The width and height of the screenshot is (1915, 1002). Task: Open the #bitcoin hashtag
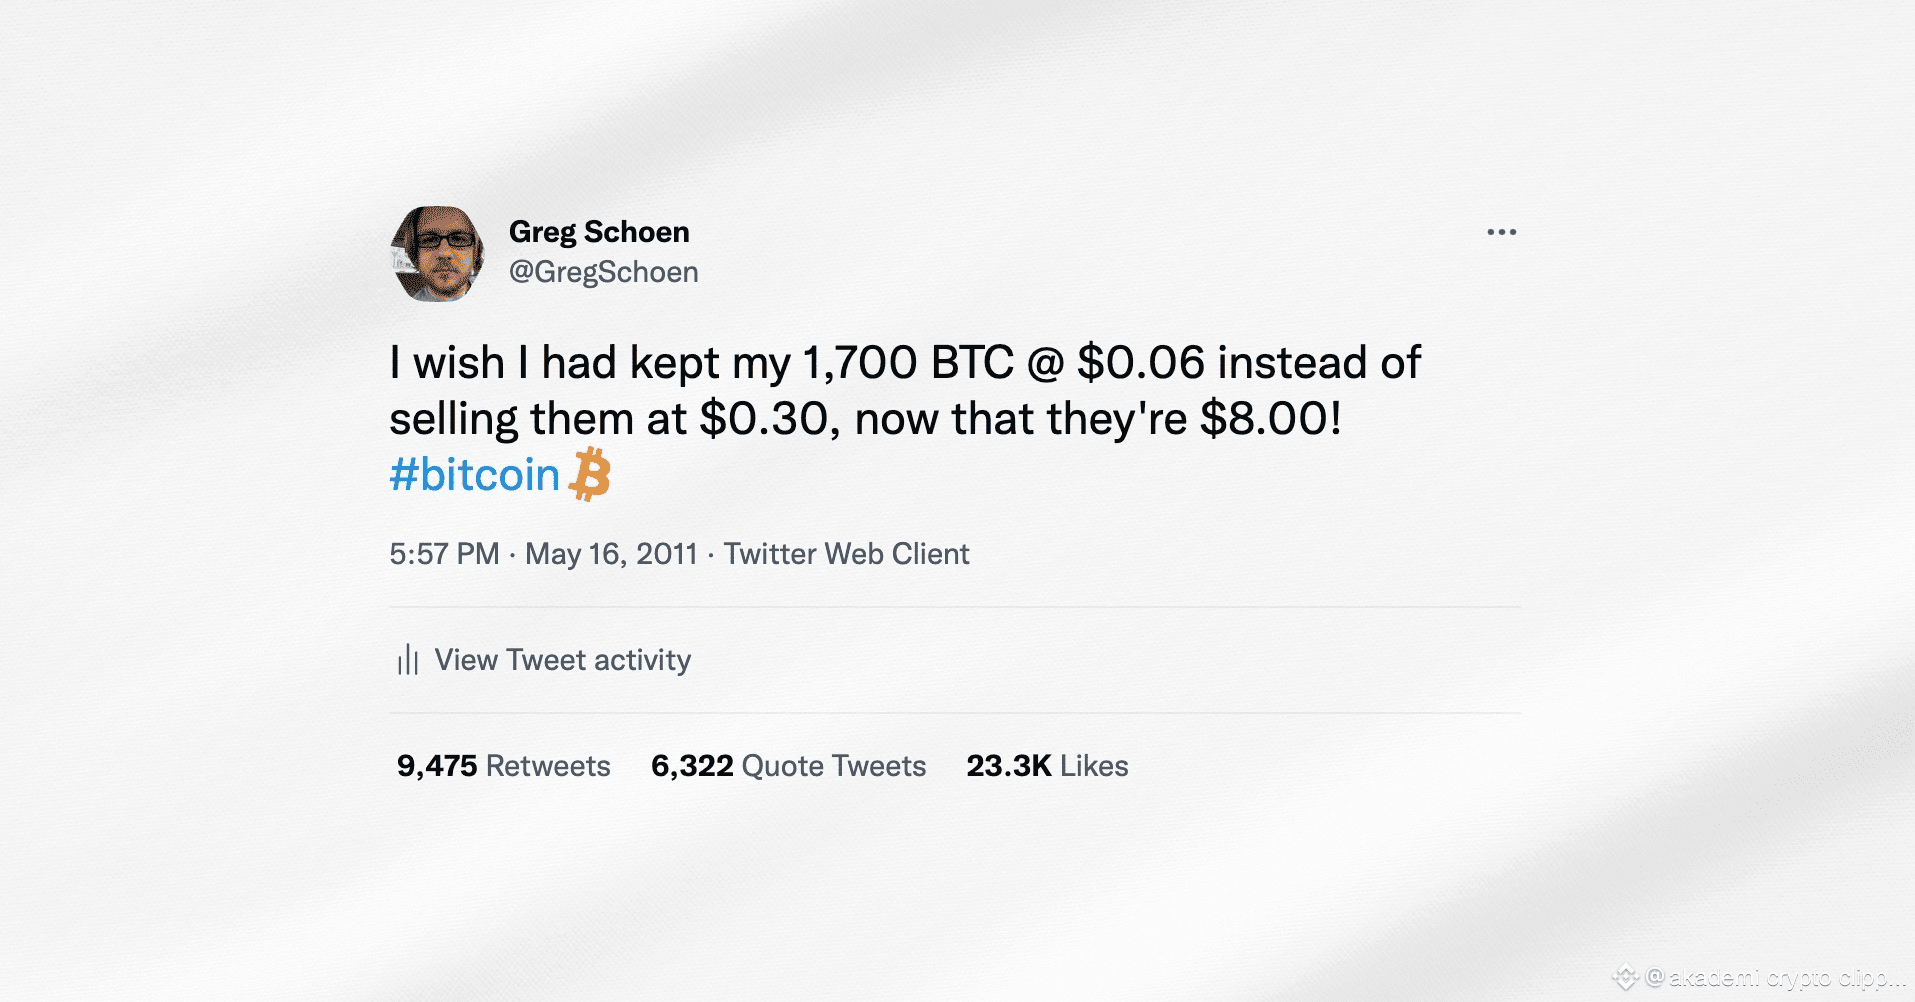tap(474, 475)
